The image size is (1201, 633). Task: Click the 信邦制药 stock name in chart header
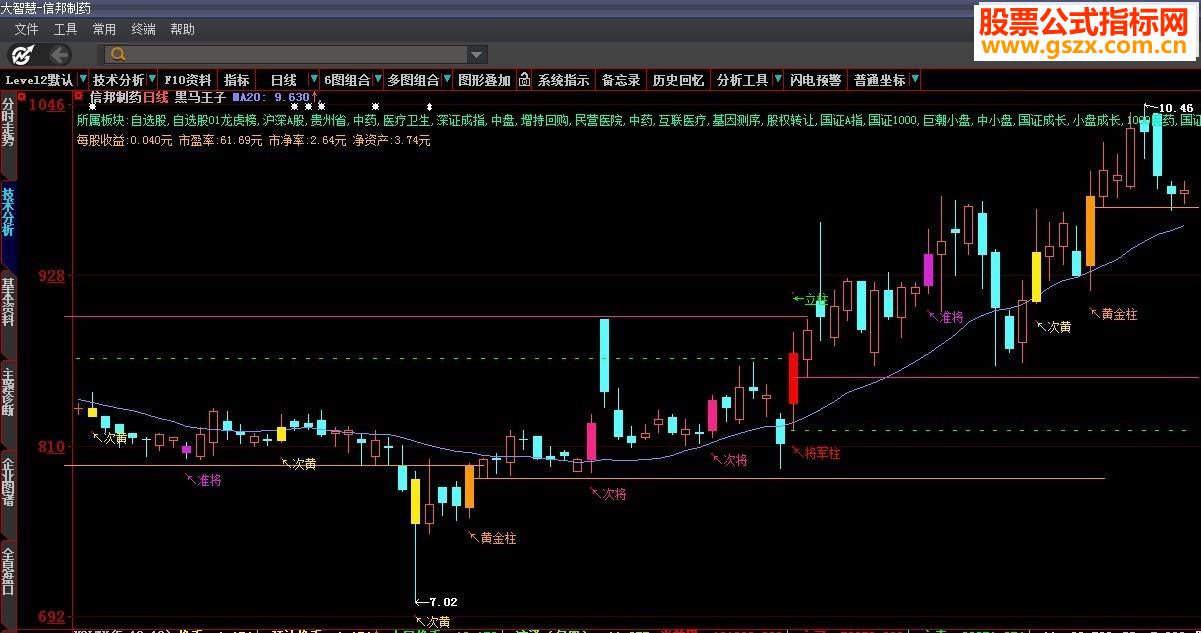tap(115, 97)
